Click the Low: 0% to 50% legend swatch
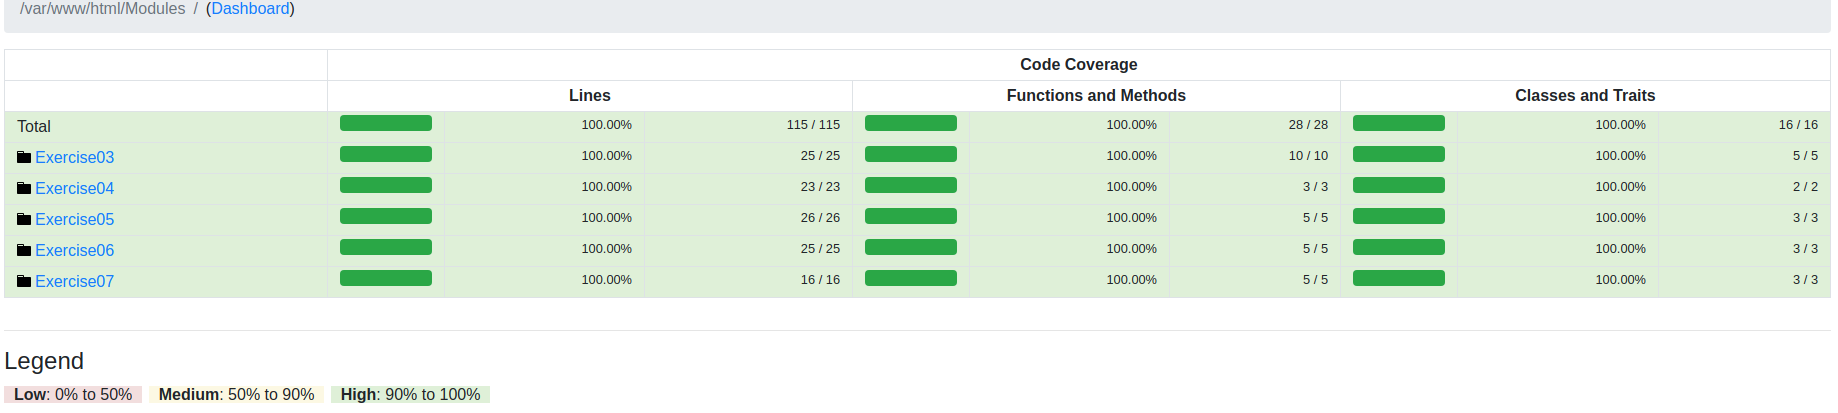1838x413 pixels. [x=73, y=395]
